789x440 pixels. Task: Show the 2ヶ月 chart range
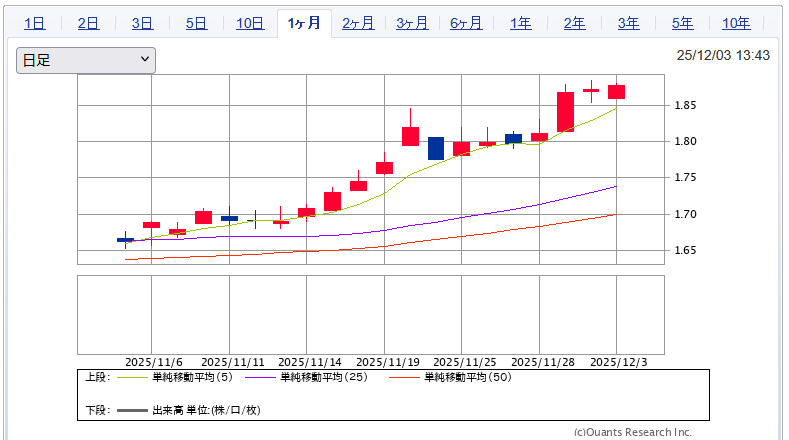[x=358, y=23]
